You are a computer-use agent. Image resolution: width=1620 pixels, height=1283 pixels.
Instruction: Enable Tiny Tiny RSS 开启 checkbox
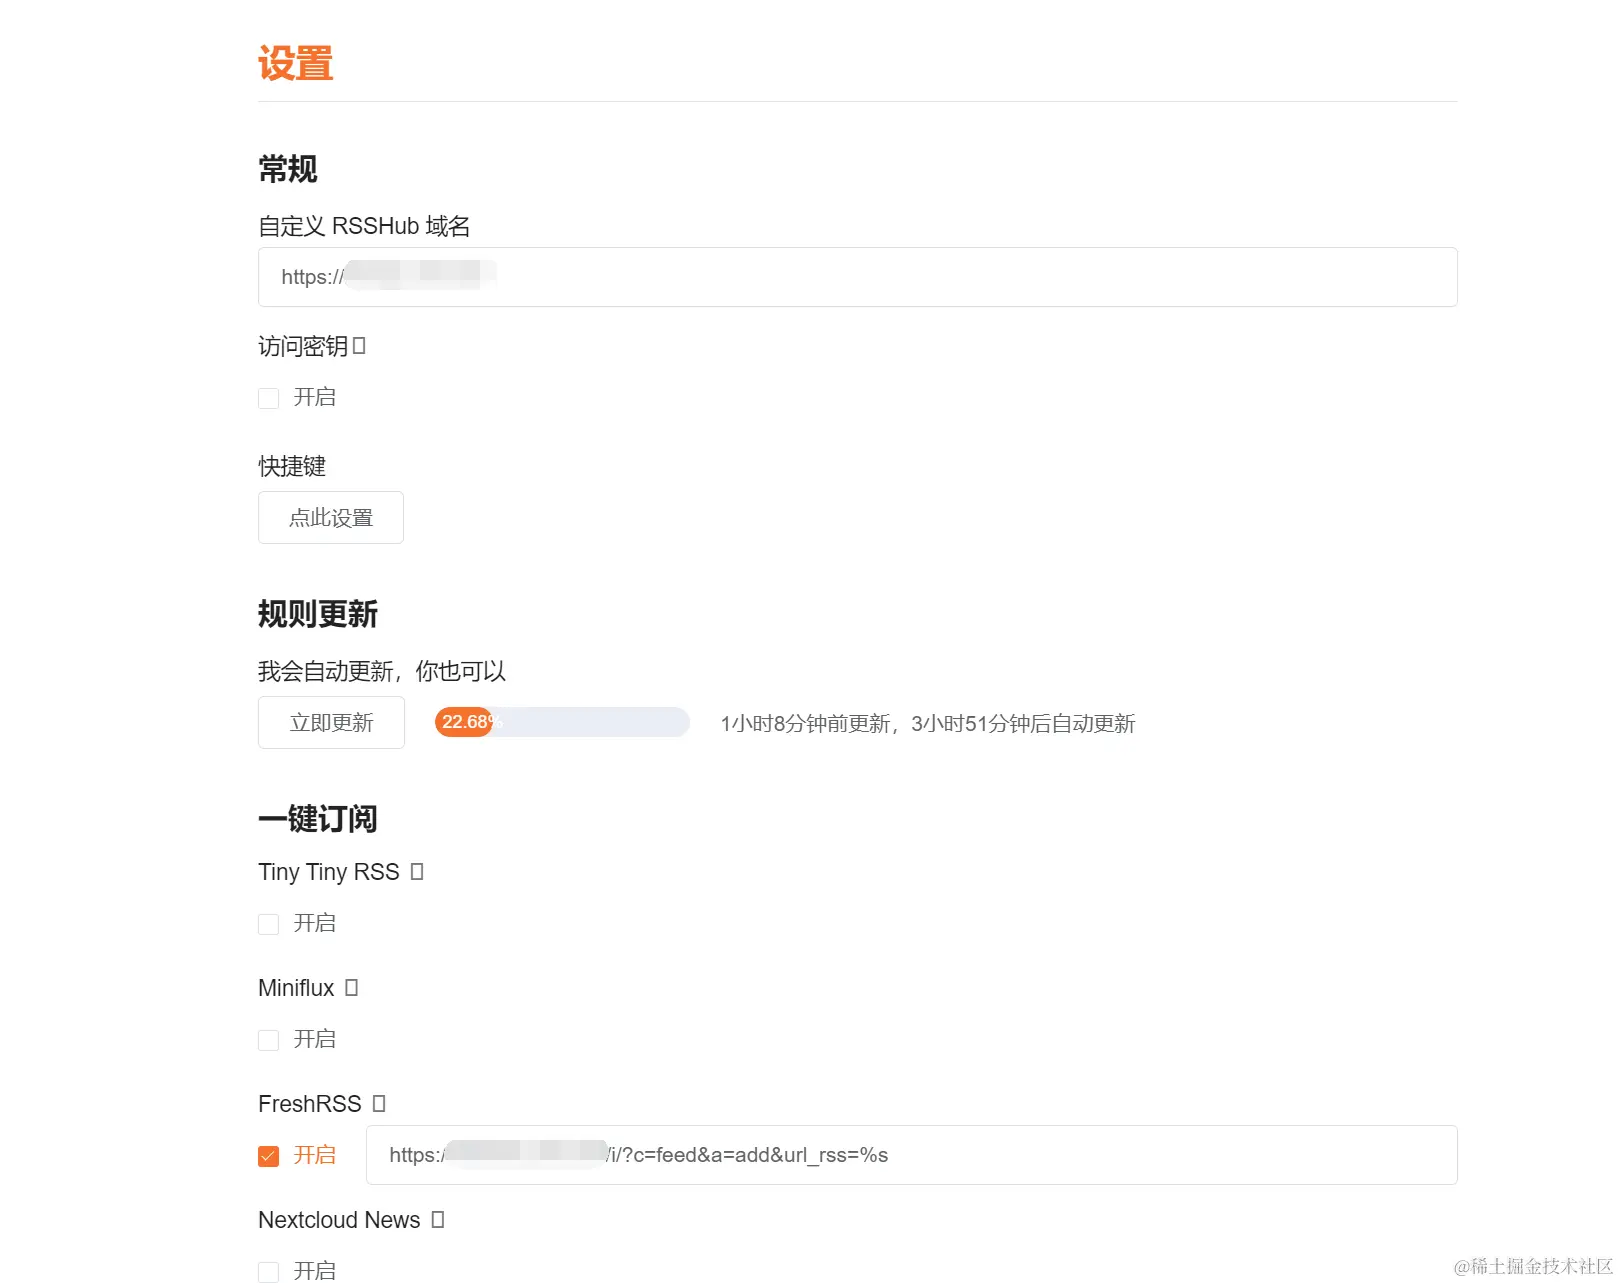pyautogui.click(x=268, y=924)
